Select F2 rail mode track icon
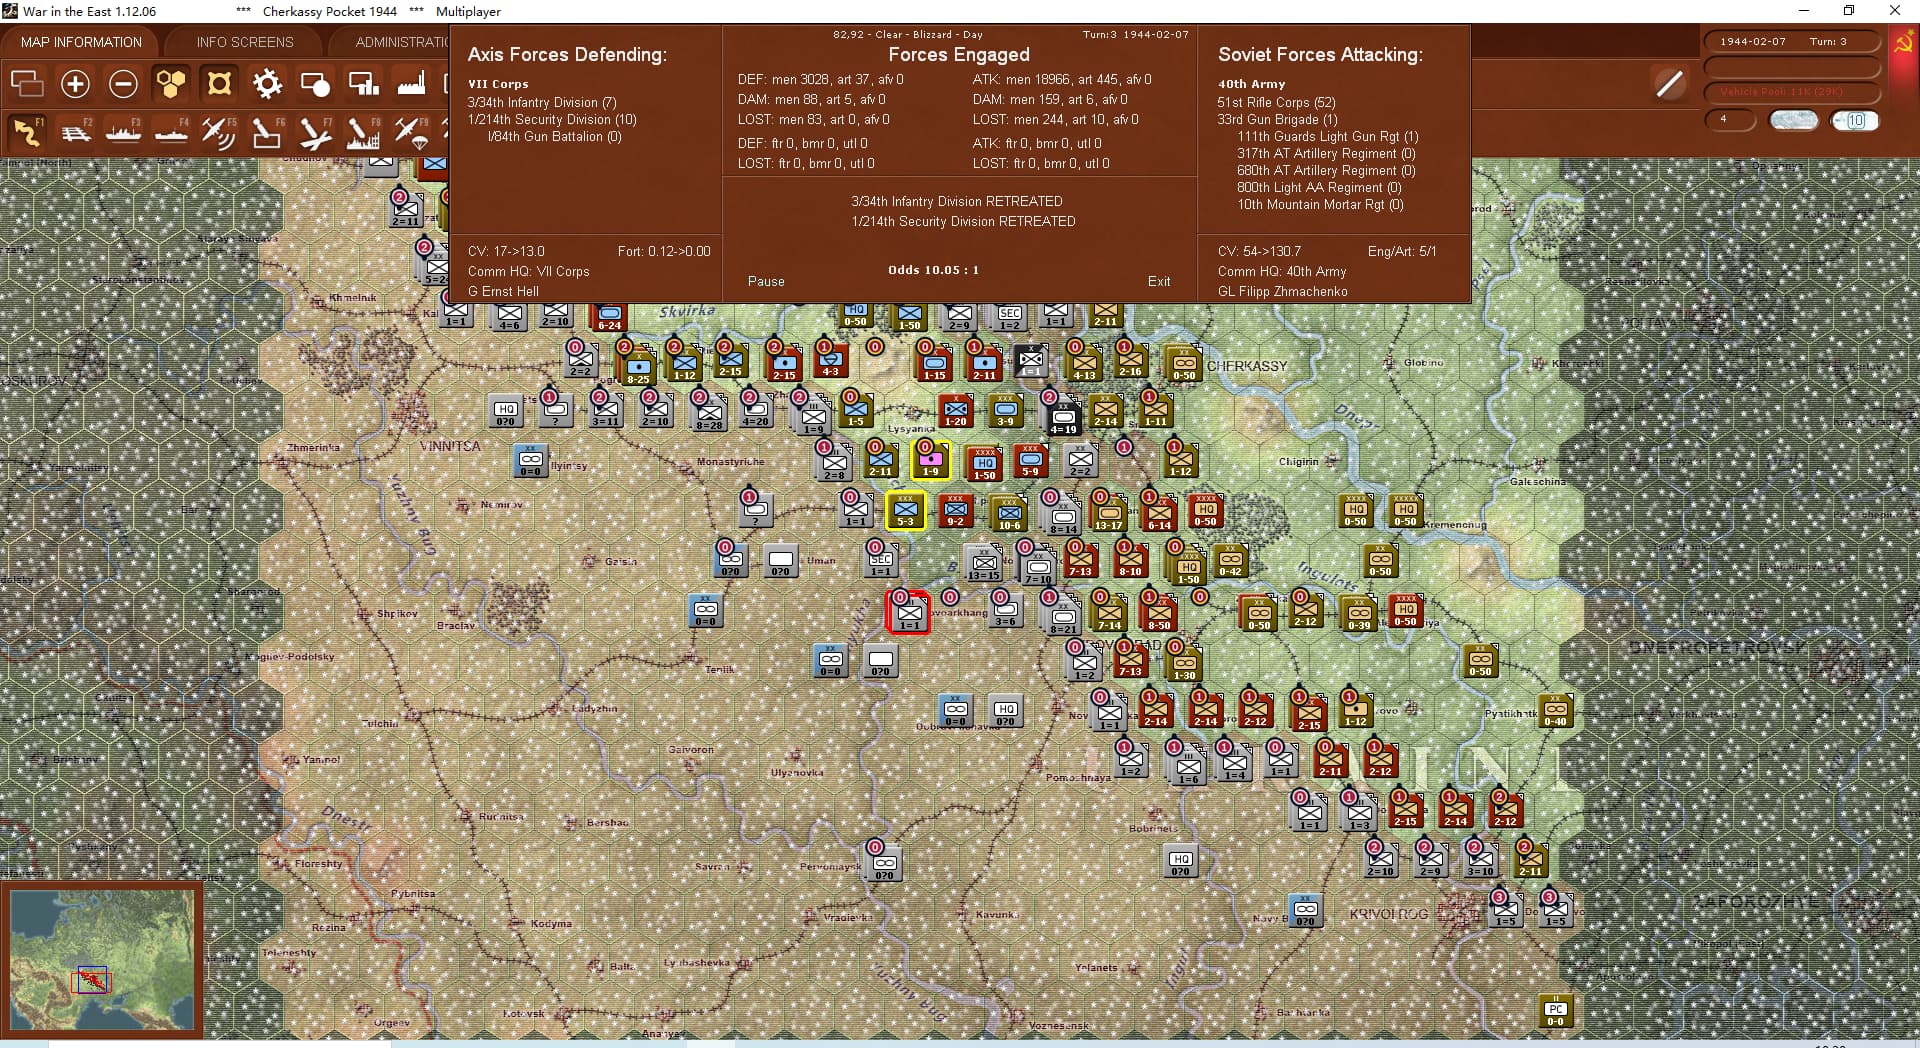 pos(75,132)
